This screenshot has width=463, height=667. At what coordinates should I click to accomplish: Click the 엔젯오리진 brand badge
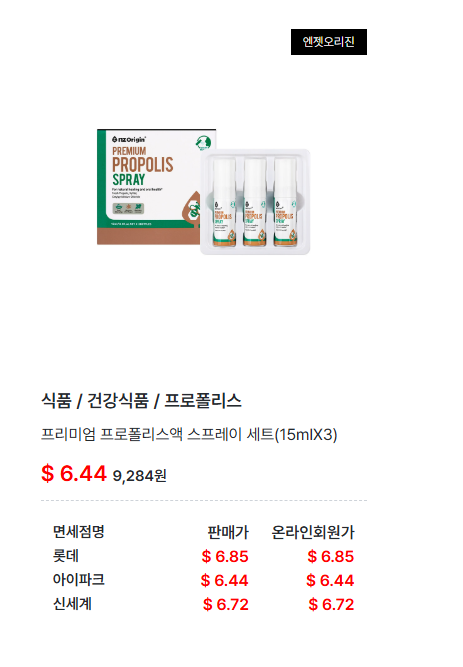(x=329, y=42)
